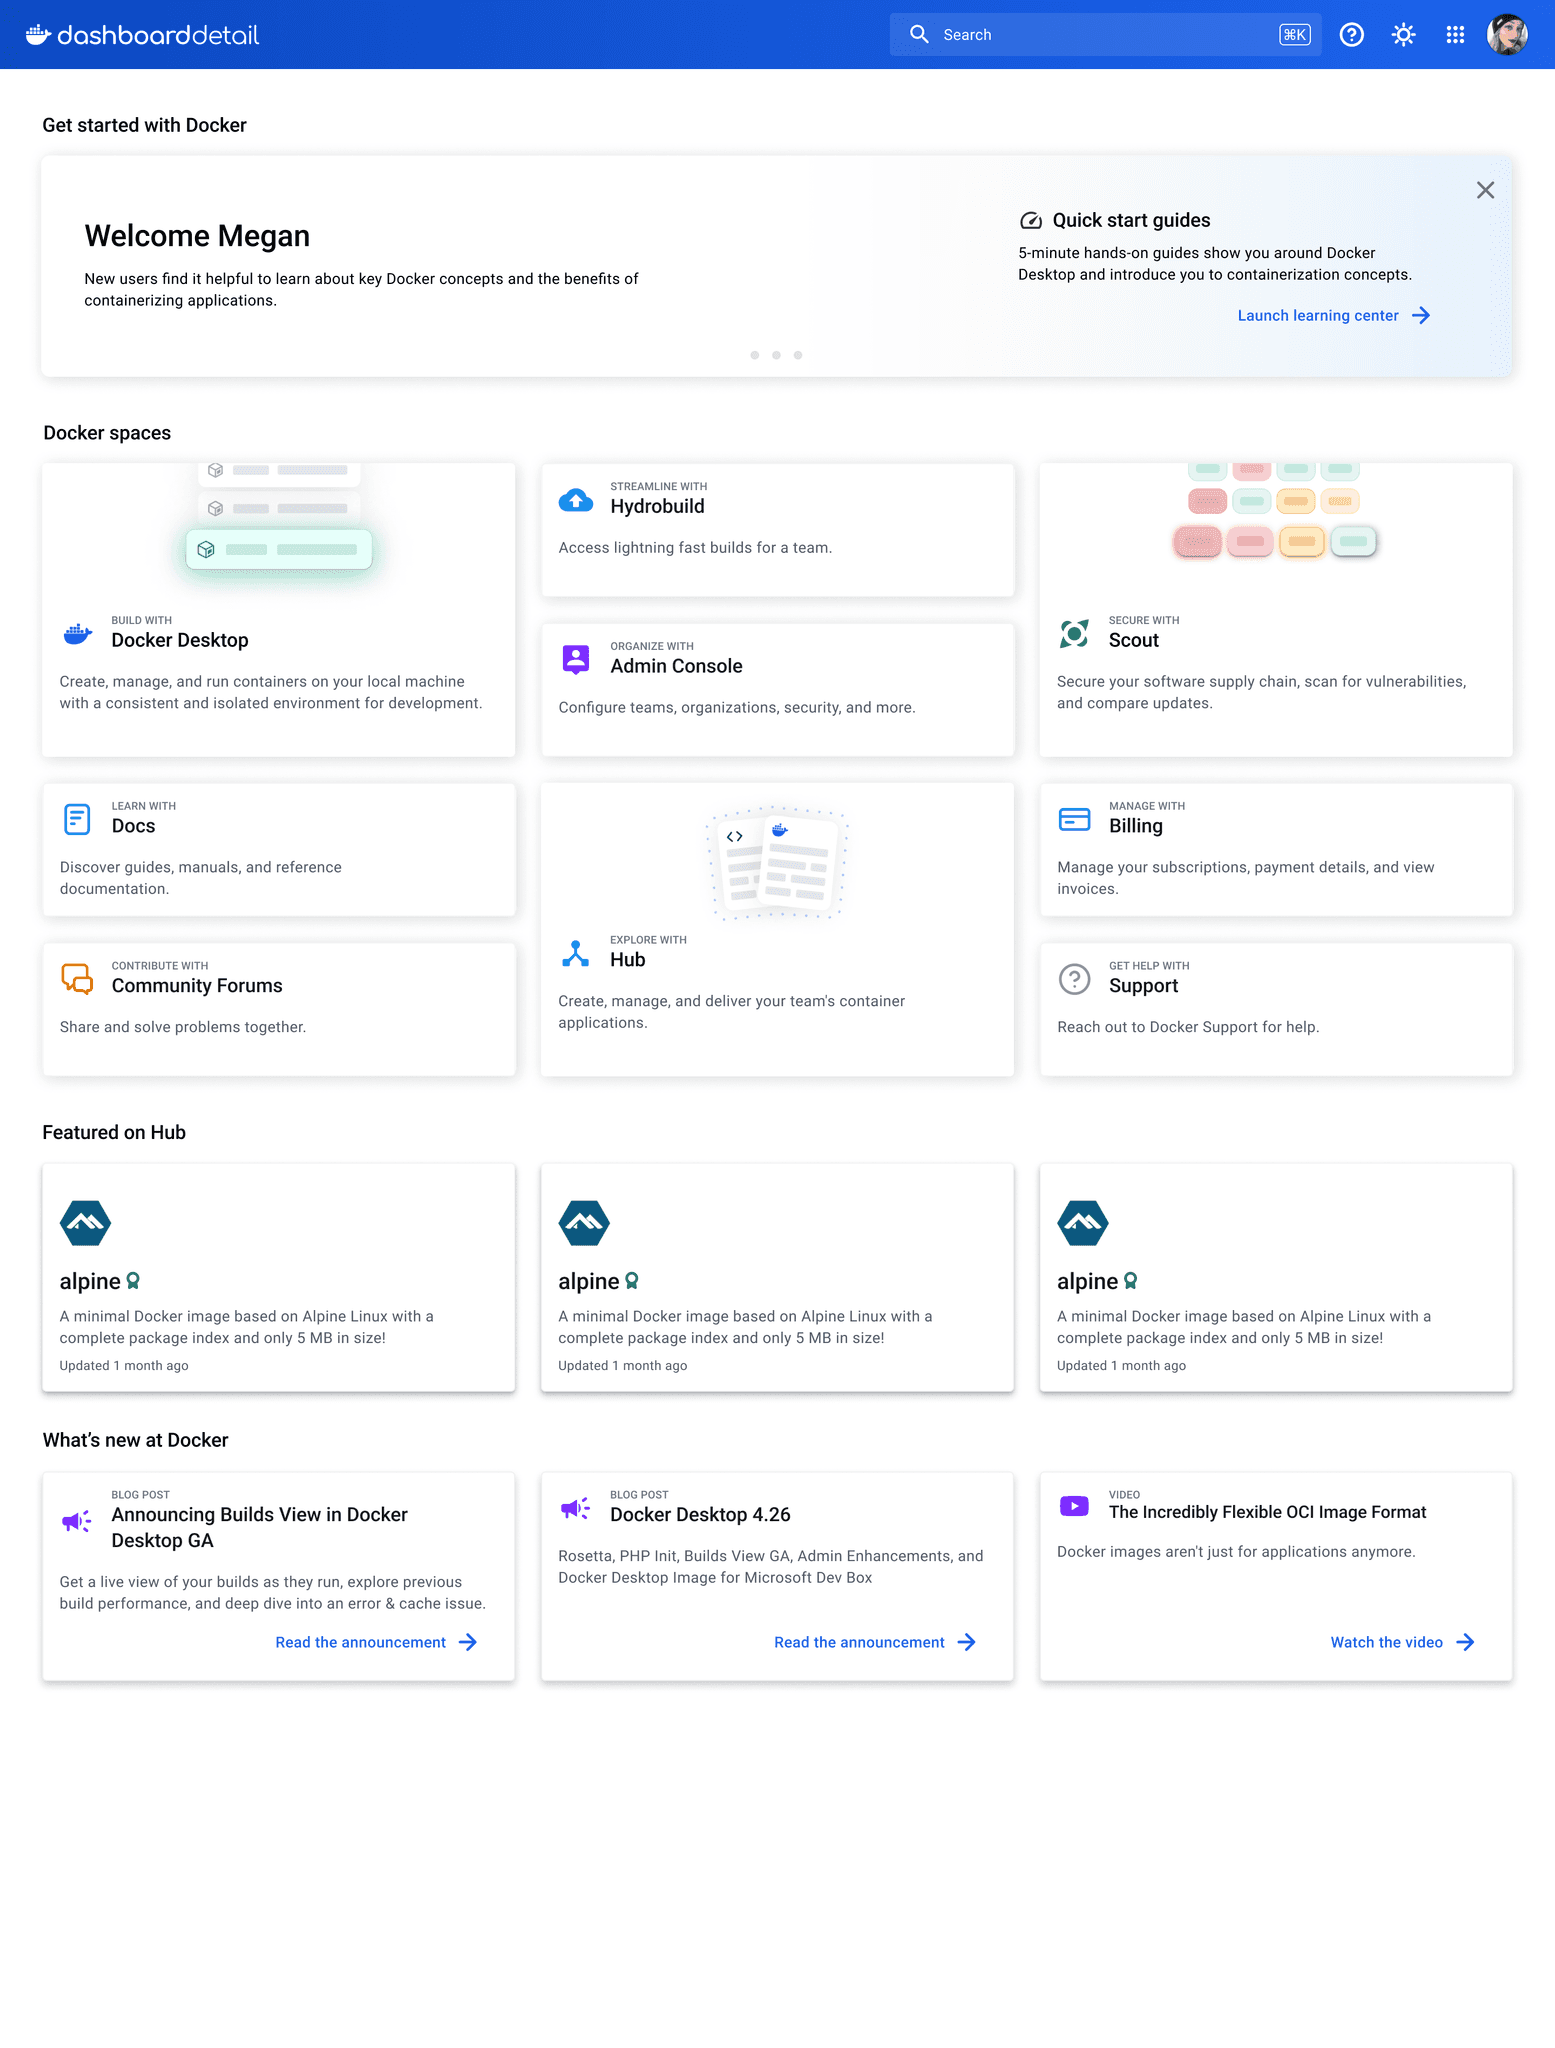The image size is (1555, 2048).
Task: Click the Docker Desktop 4.26 title
Action: click(700, 1514)
